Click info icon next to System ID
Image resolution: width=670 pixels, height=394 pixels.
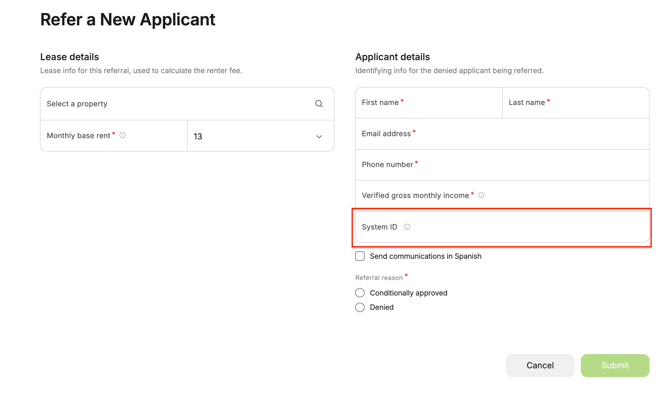point(407,227)
